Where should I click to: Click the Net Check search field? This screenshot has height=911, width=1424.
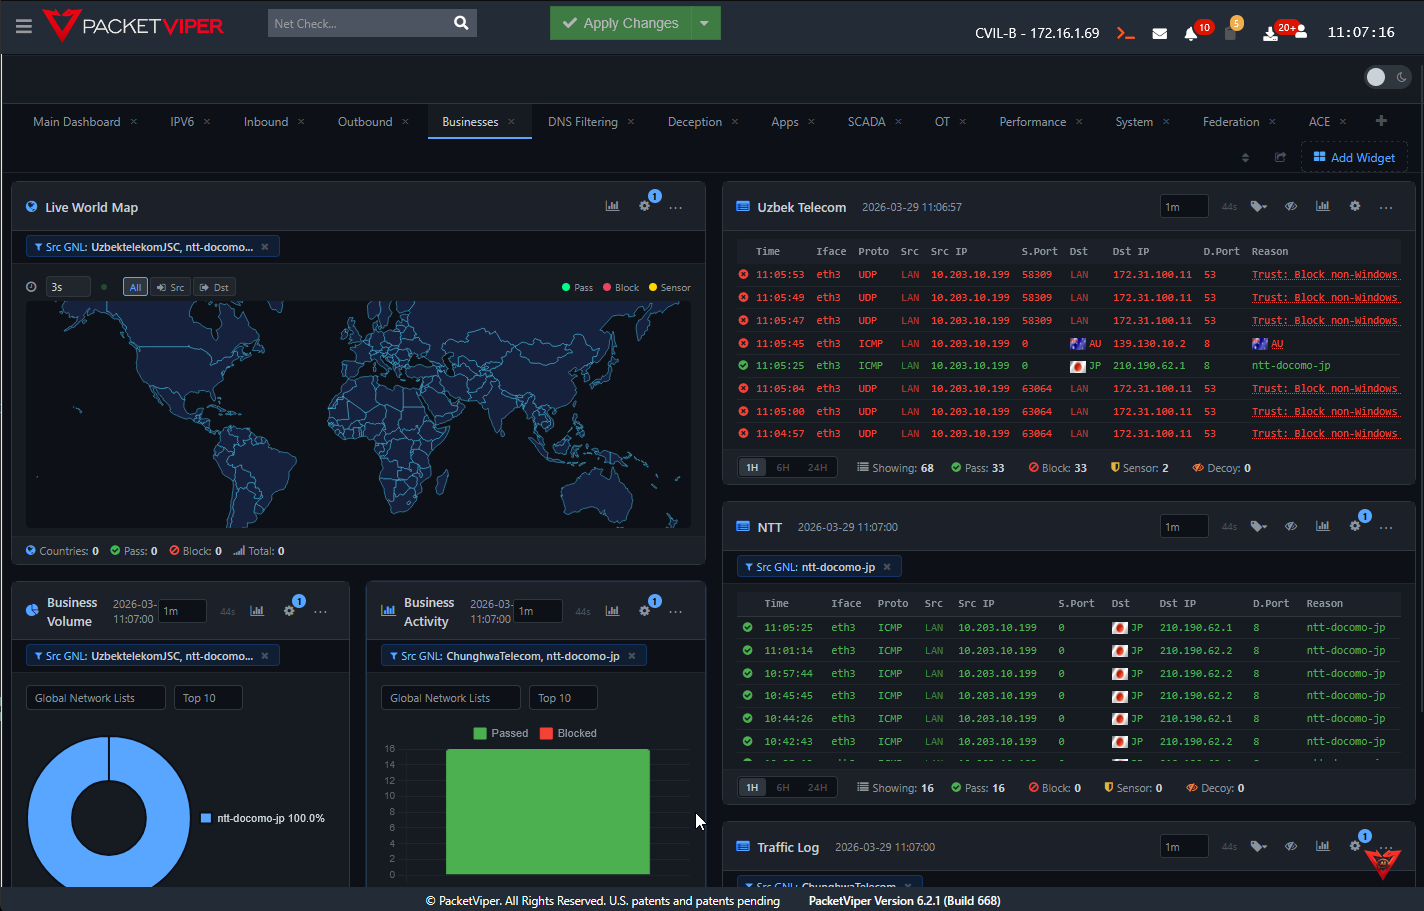[x=358, y=23]
